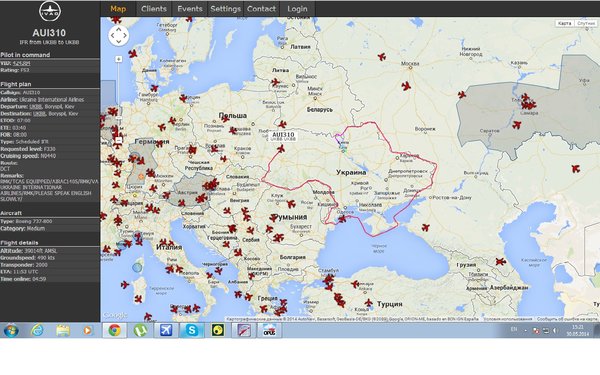This screenshot has height=375, width=600.
Task: Click the taskbar clock
Action: pyautogui.click(x=577, y=330)
